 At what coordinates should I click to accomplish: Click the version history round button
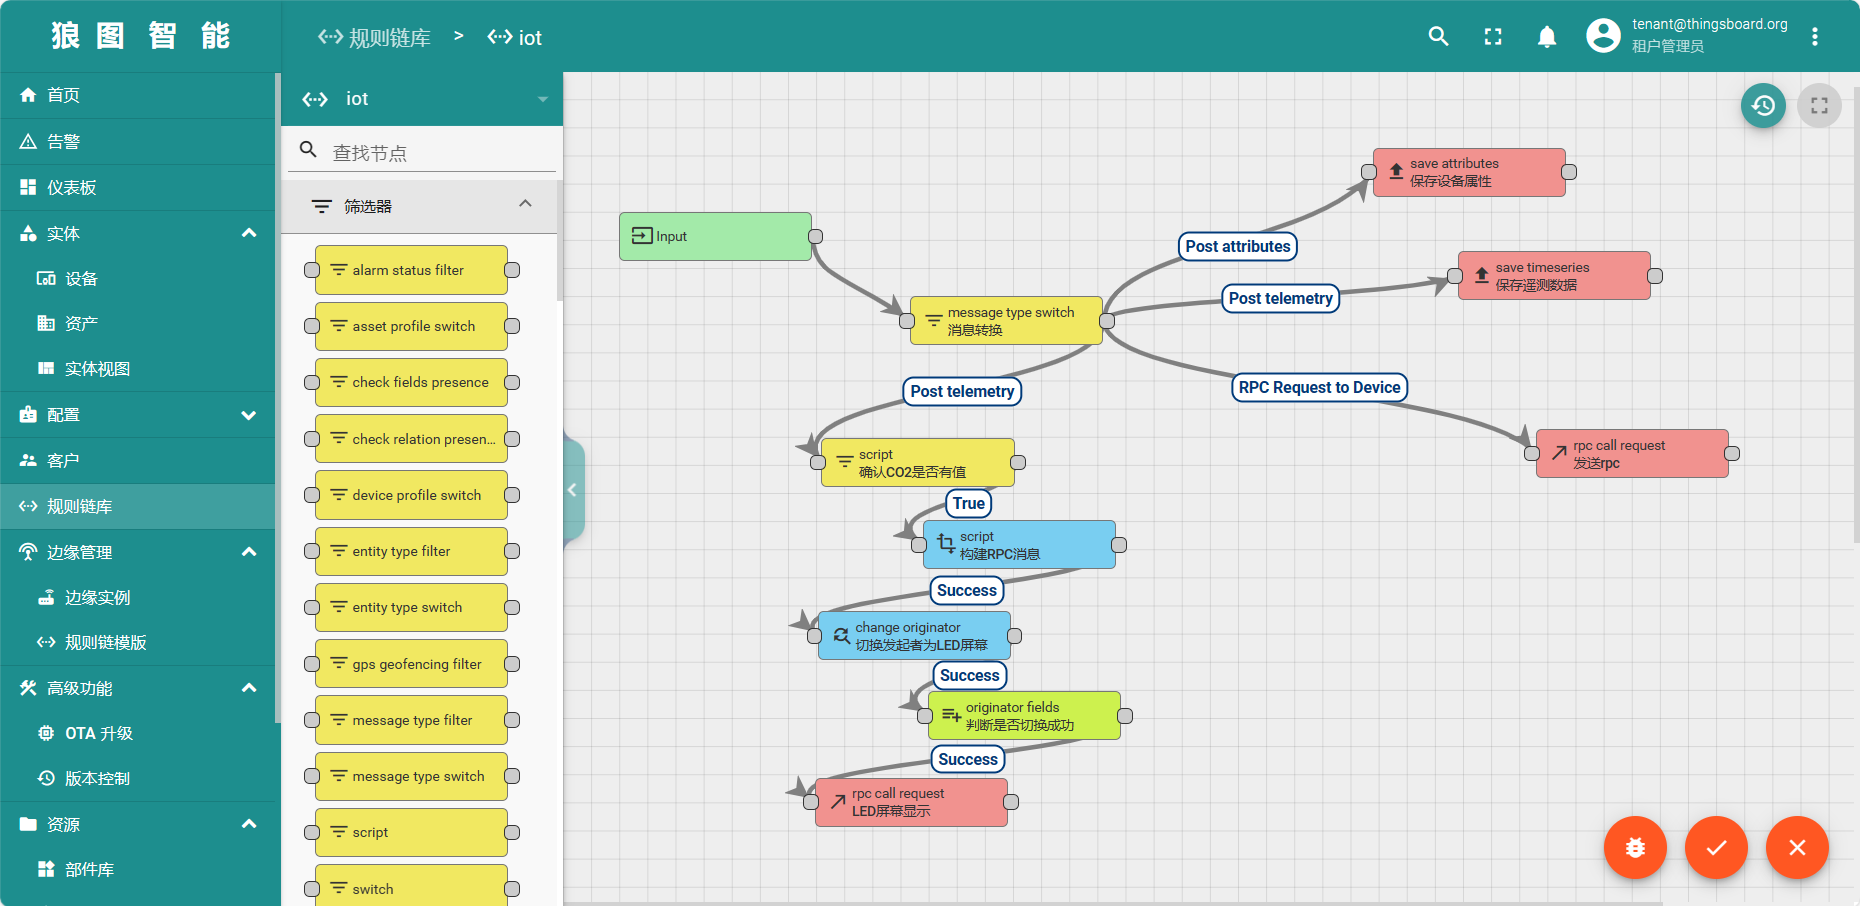tap(1763, 105)
